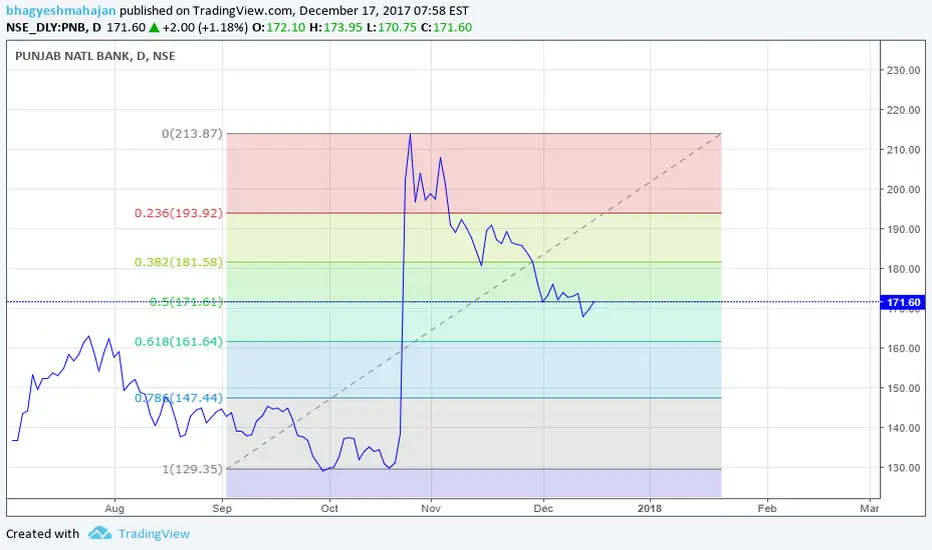932x550 pixels.
Task: Click the 171.60 current price label
Action: pyautogui.click(x=903, y=303)
